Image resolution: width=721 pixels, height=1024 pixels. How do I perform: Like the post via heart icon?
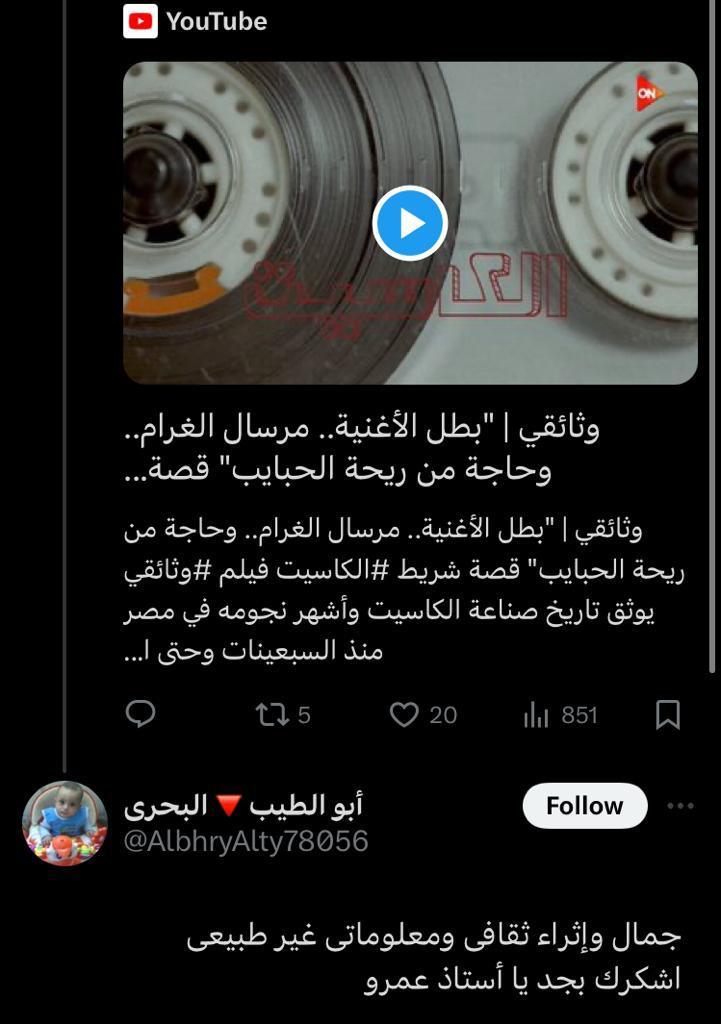point(404,714)
